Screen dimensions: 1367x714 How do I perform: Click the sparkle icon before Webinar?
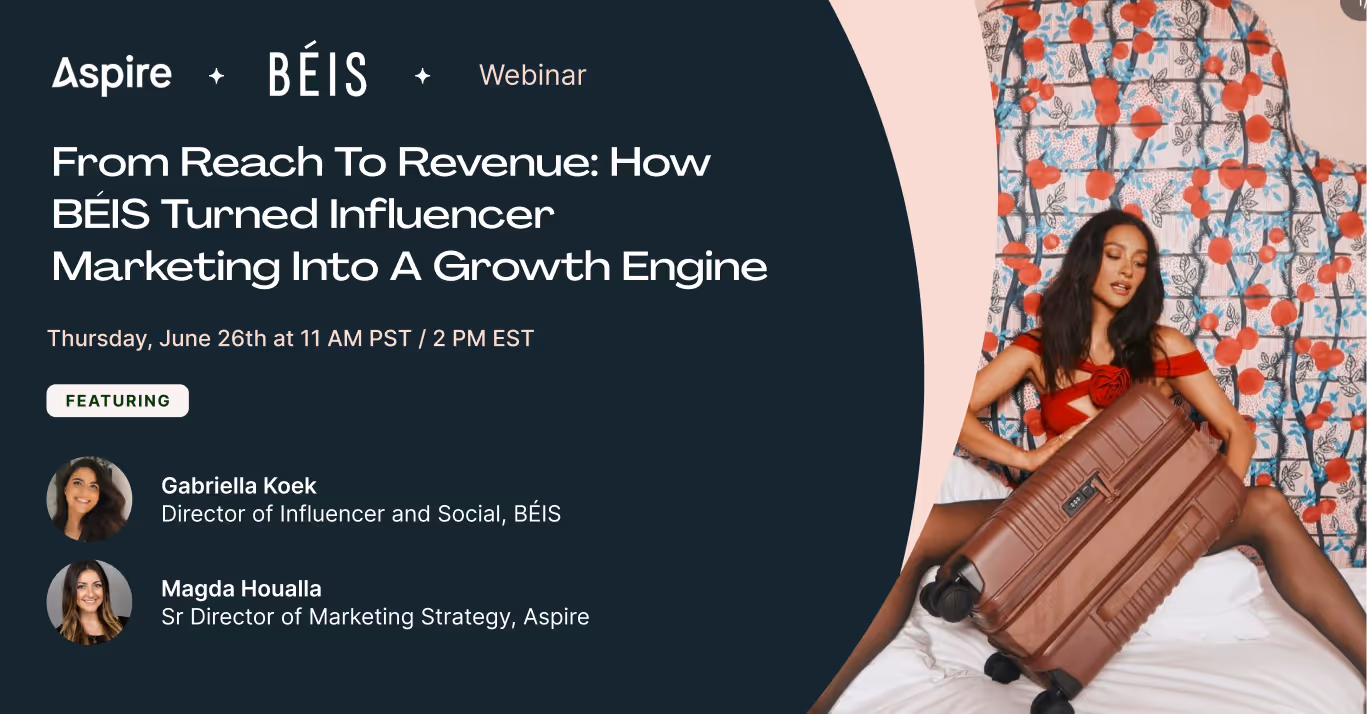click(x=423, y=76)
